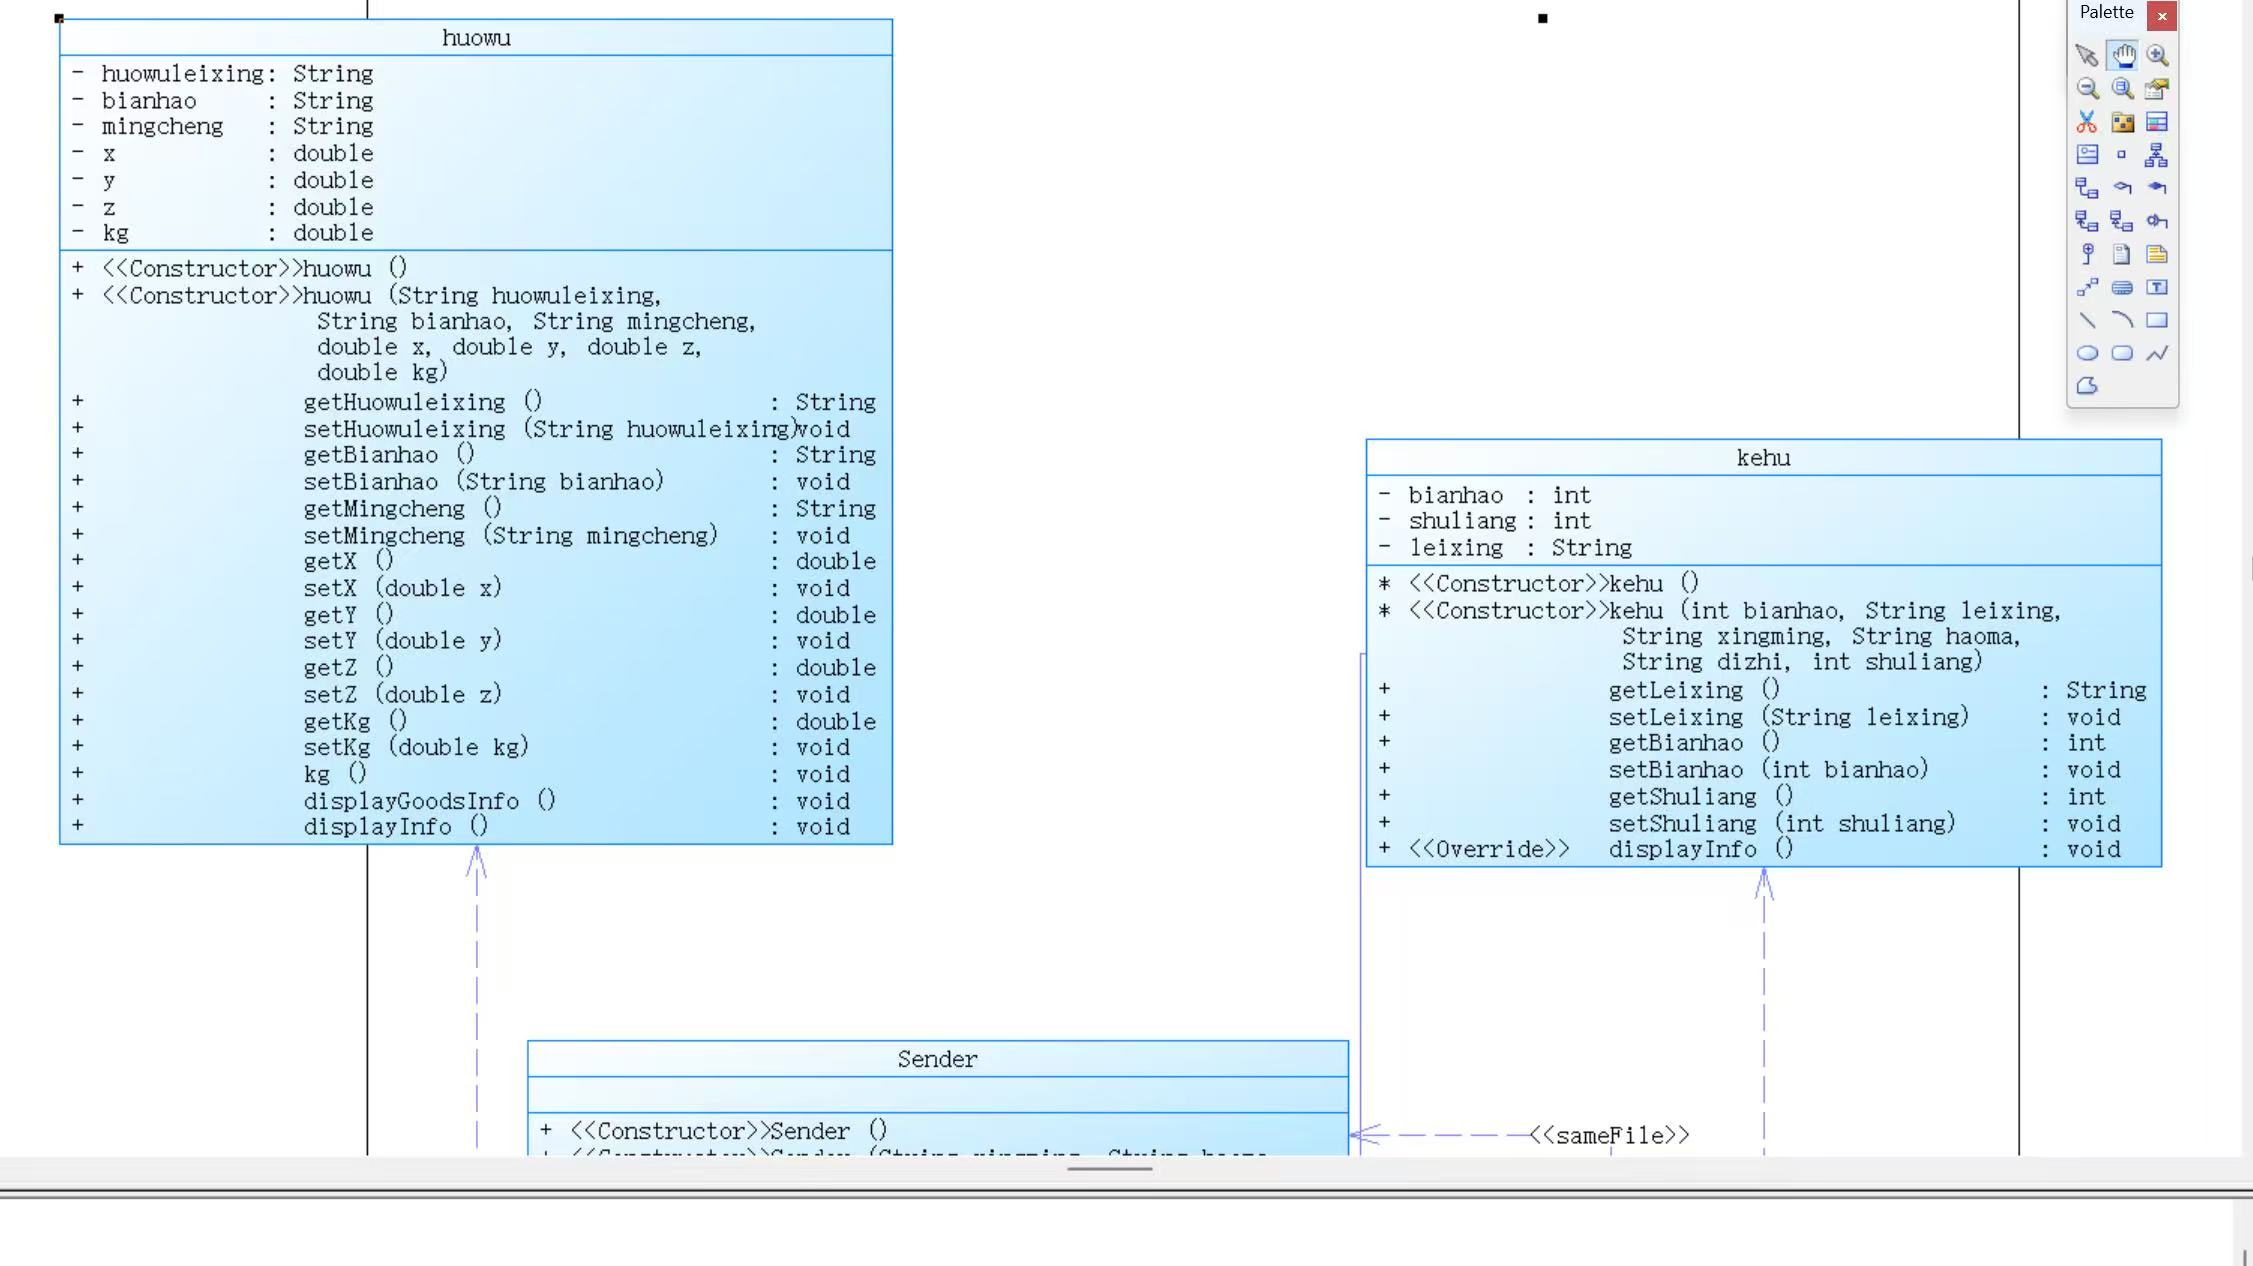This screenshot has width=2253, height=1266.
Task: Click the kehu class header
Action: [x=1763, y=458]
